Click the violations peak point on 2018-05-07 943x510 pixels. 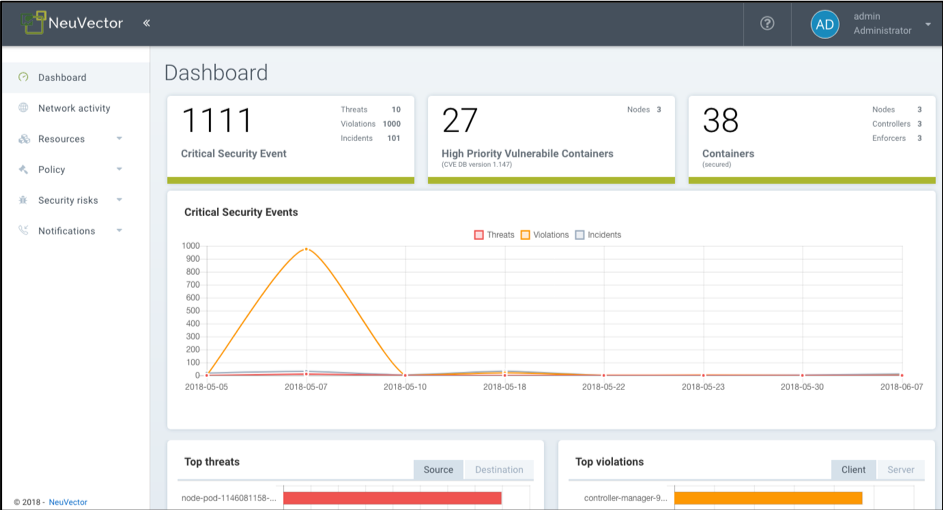[306, 249]
